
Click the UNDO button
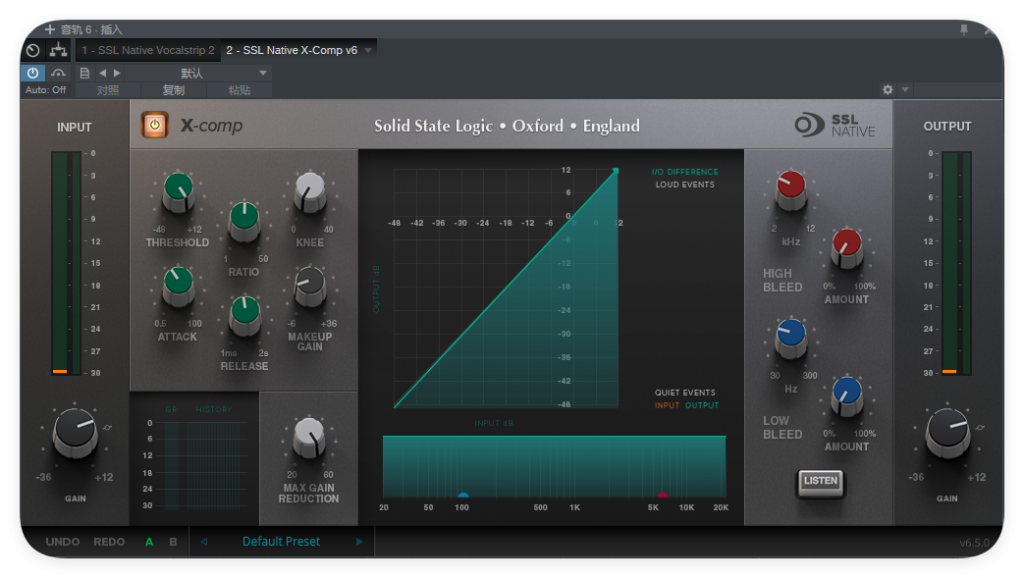[63, 541]
